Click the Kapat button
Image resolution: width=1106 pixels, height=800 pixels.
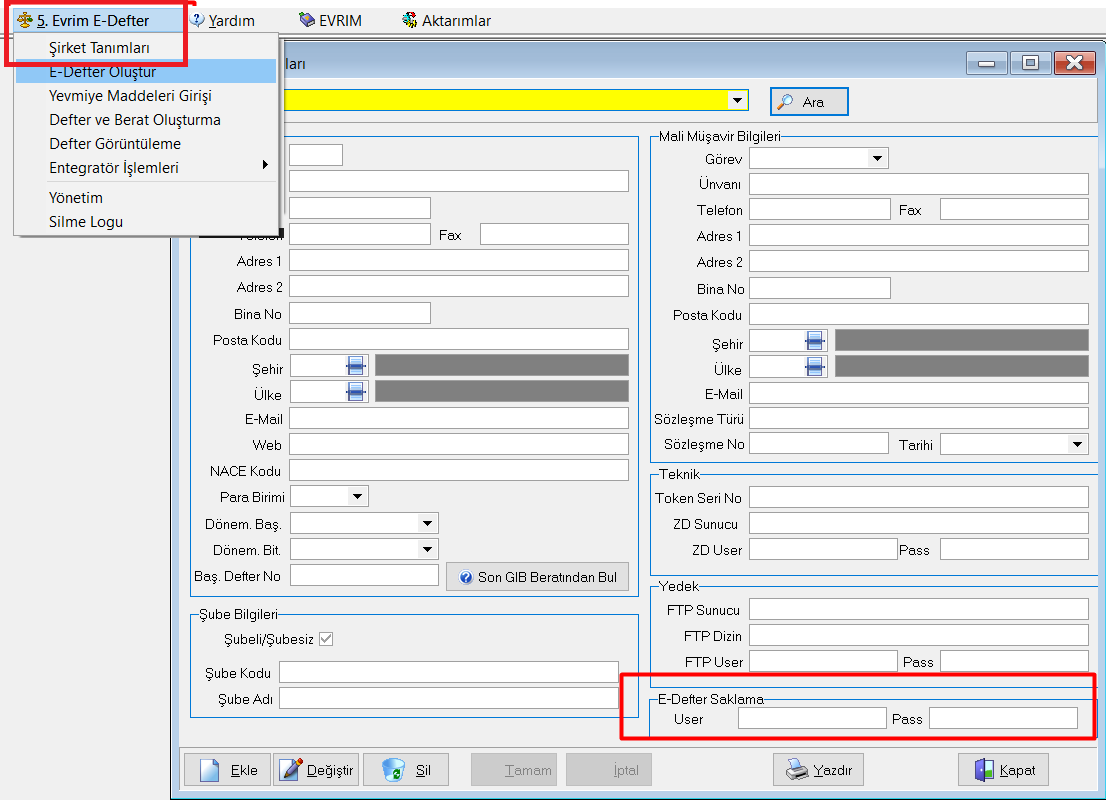coord(1003,770)
